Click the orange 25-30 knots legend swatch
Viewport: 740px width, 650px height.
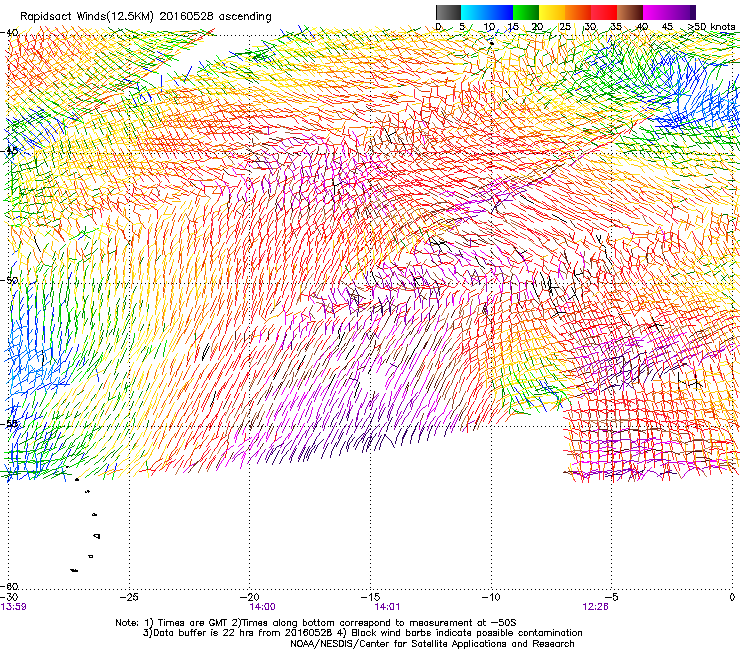pos(578,12)
